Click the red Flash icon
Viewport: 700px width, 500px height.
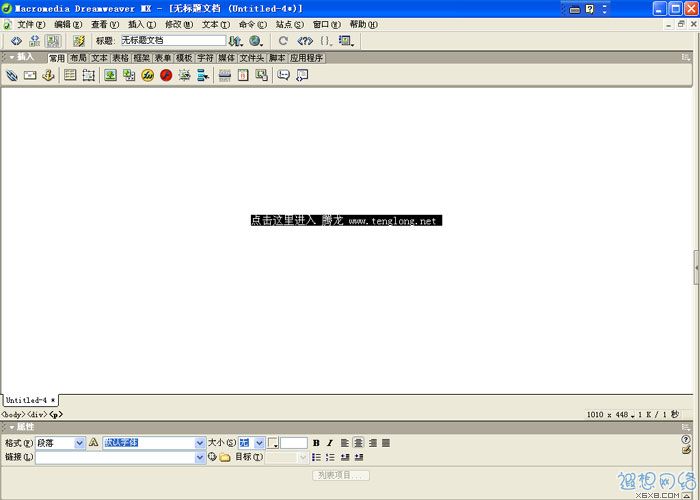[x=166, y=75]
